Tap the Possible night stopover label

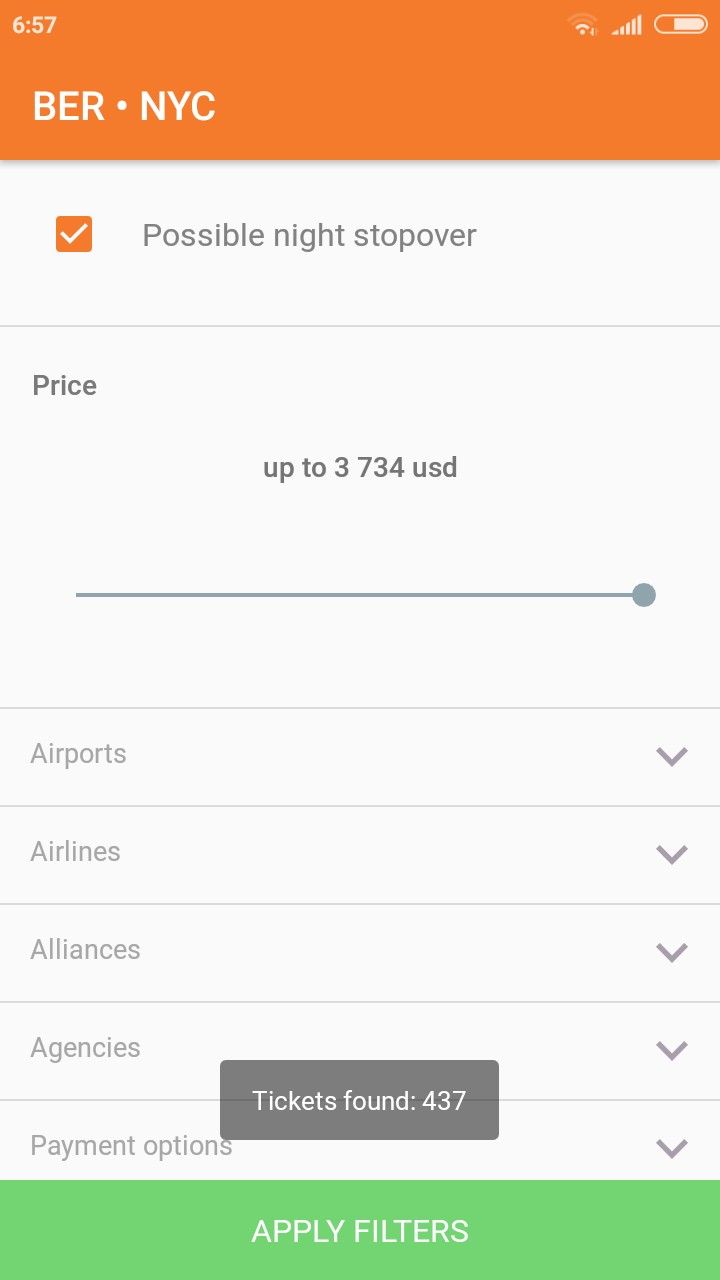[x=309, y=235]
